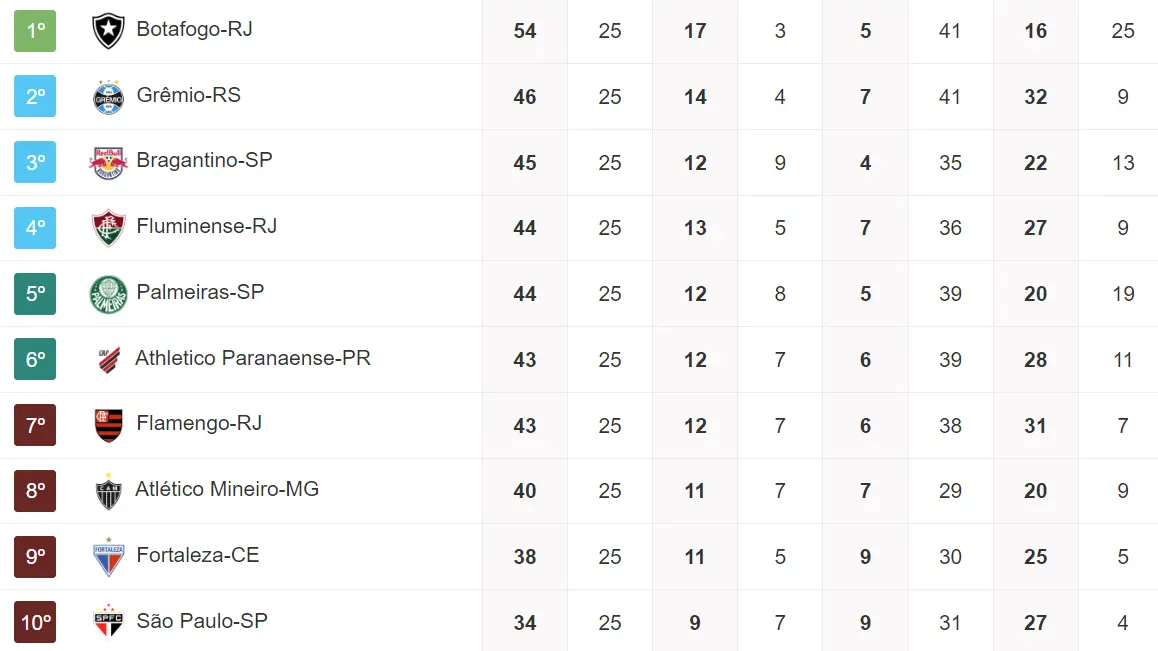Click the Palmeiras-SP green crest
Image resolution: width=1158 pixels, height=651 pixels.
point(108,294)
